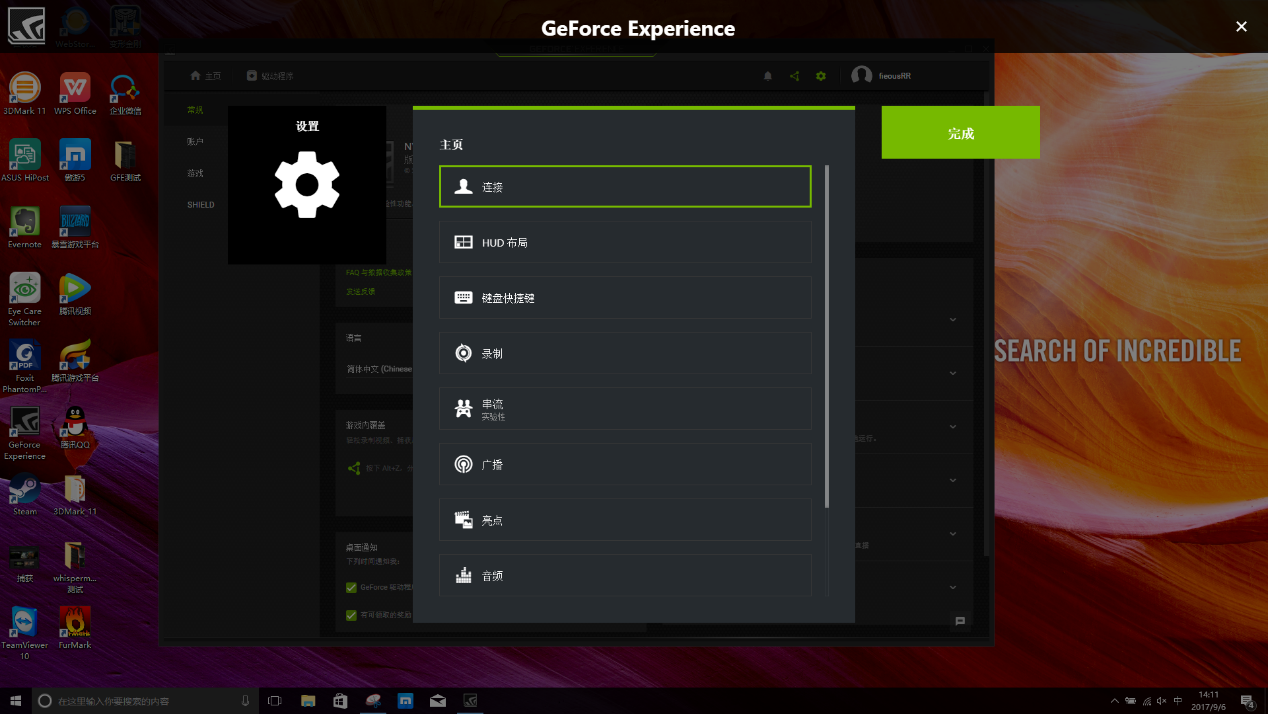Select the TeamViewer 10 desktop icon

pyautogui.click(x=25, y=633)
